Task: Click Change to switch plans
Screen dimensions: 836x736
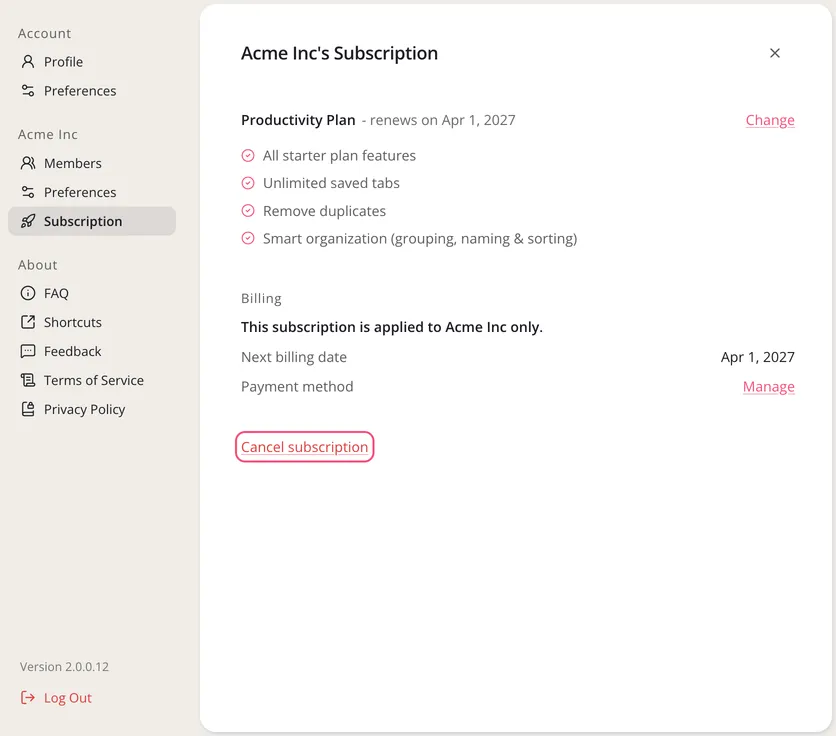Action: [770, 121]
